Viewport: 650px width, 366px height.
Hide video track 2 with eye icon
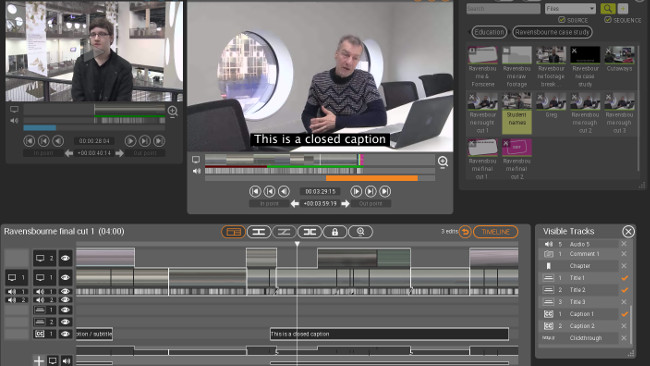65,258
